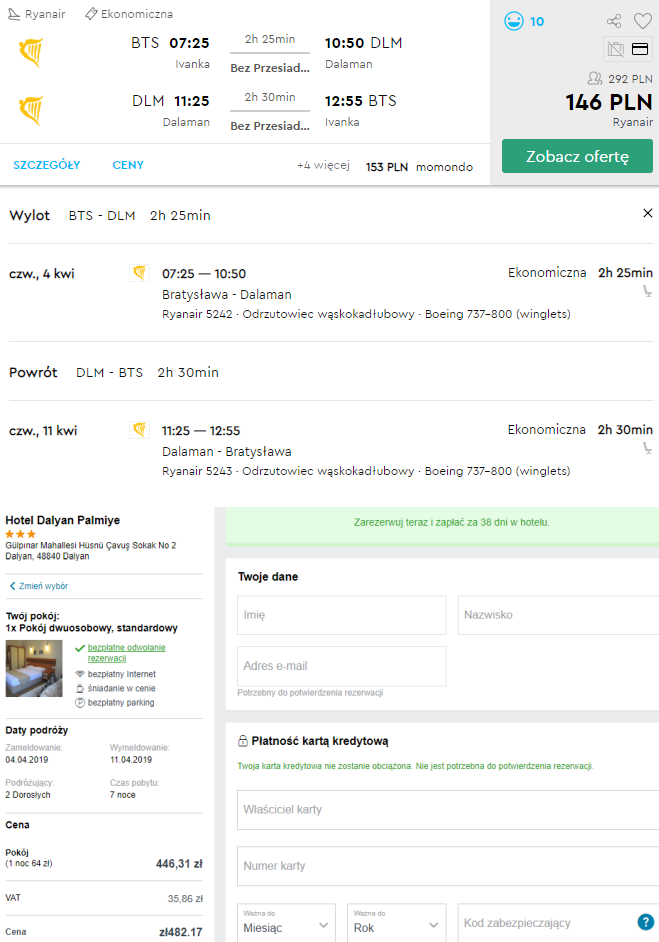Open the CENY tab
Screen dimensions: 659x942
click(x=128, y=165)
